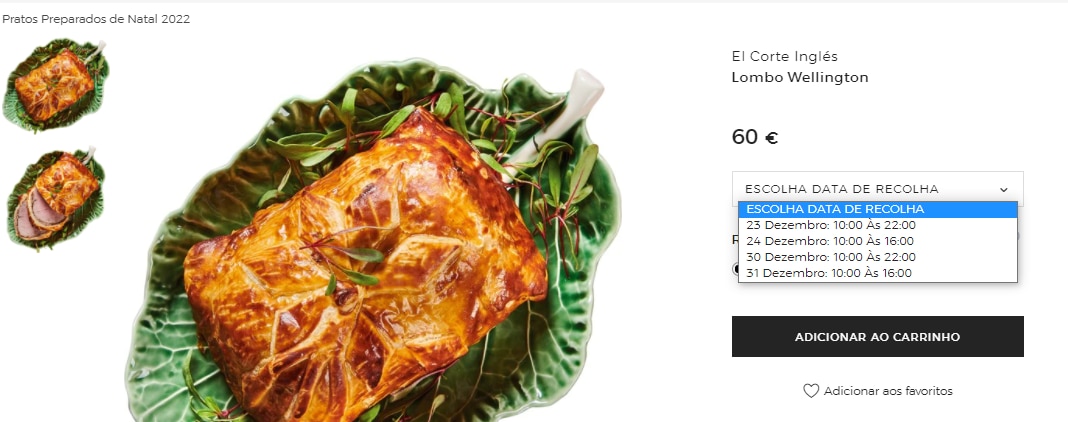Viewport: 1068px width, 422px height.
Task: Show the whole Wellington thumbnail image
Action: pos(56,86)
